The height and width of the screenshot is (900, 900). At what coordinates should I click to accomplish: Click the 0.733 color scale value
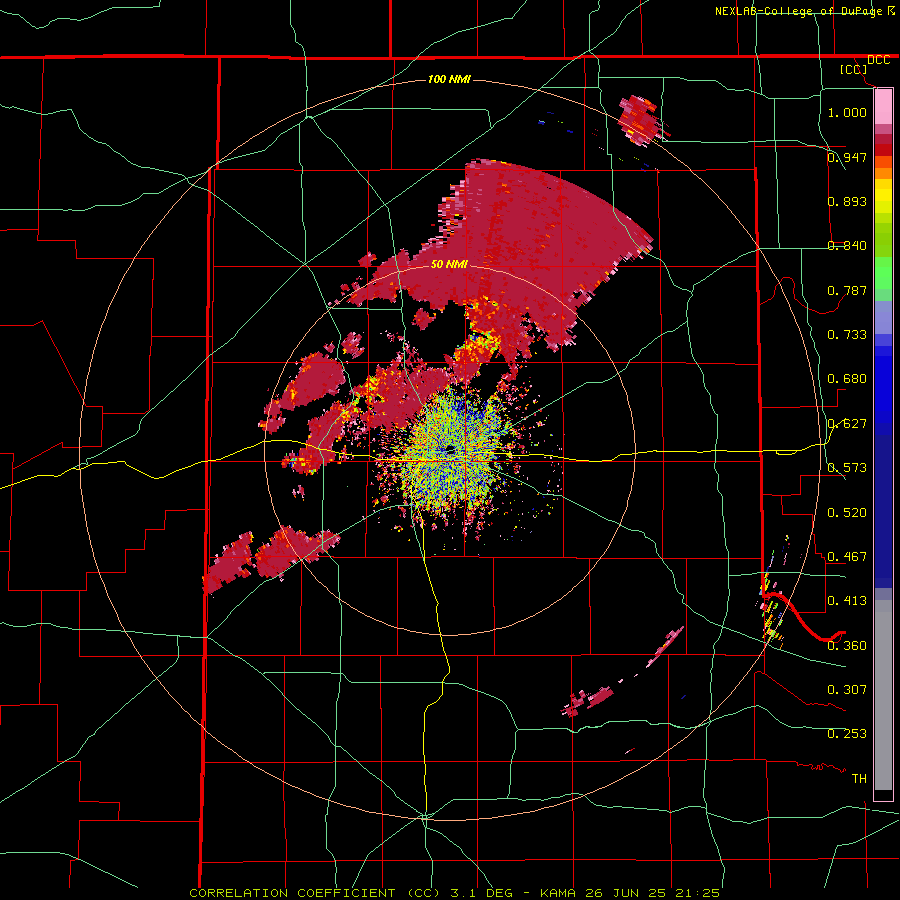(847, 334)
